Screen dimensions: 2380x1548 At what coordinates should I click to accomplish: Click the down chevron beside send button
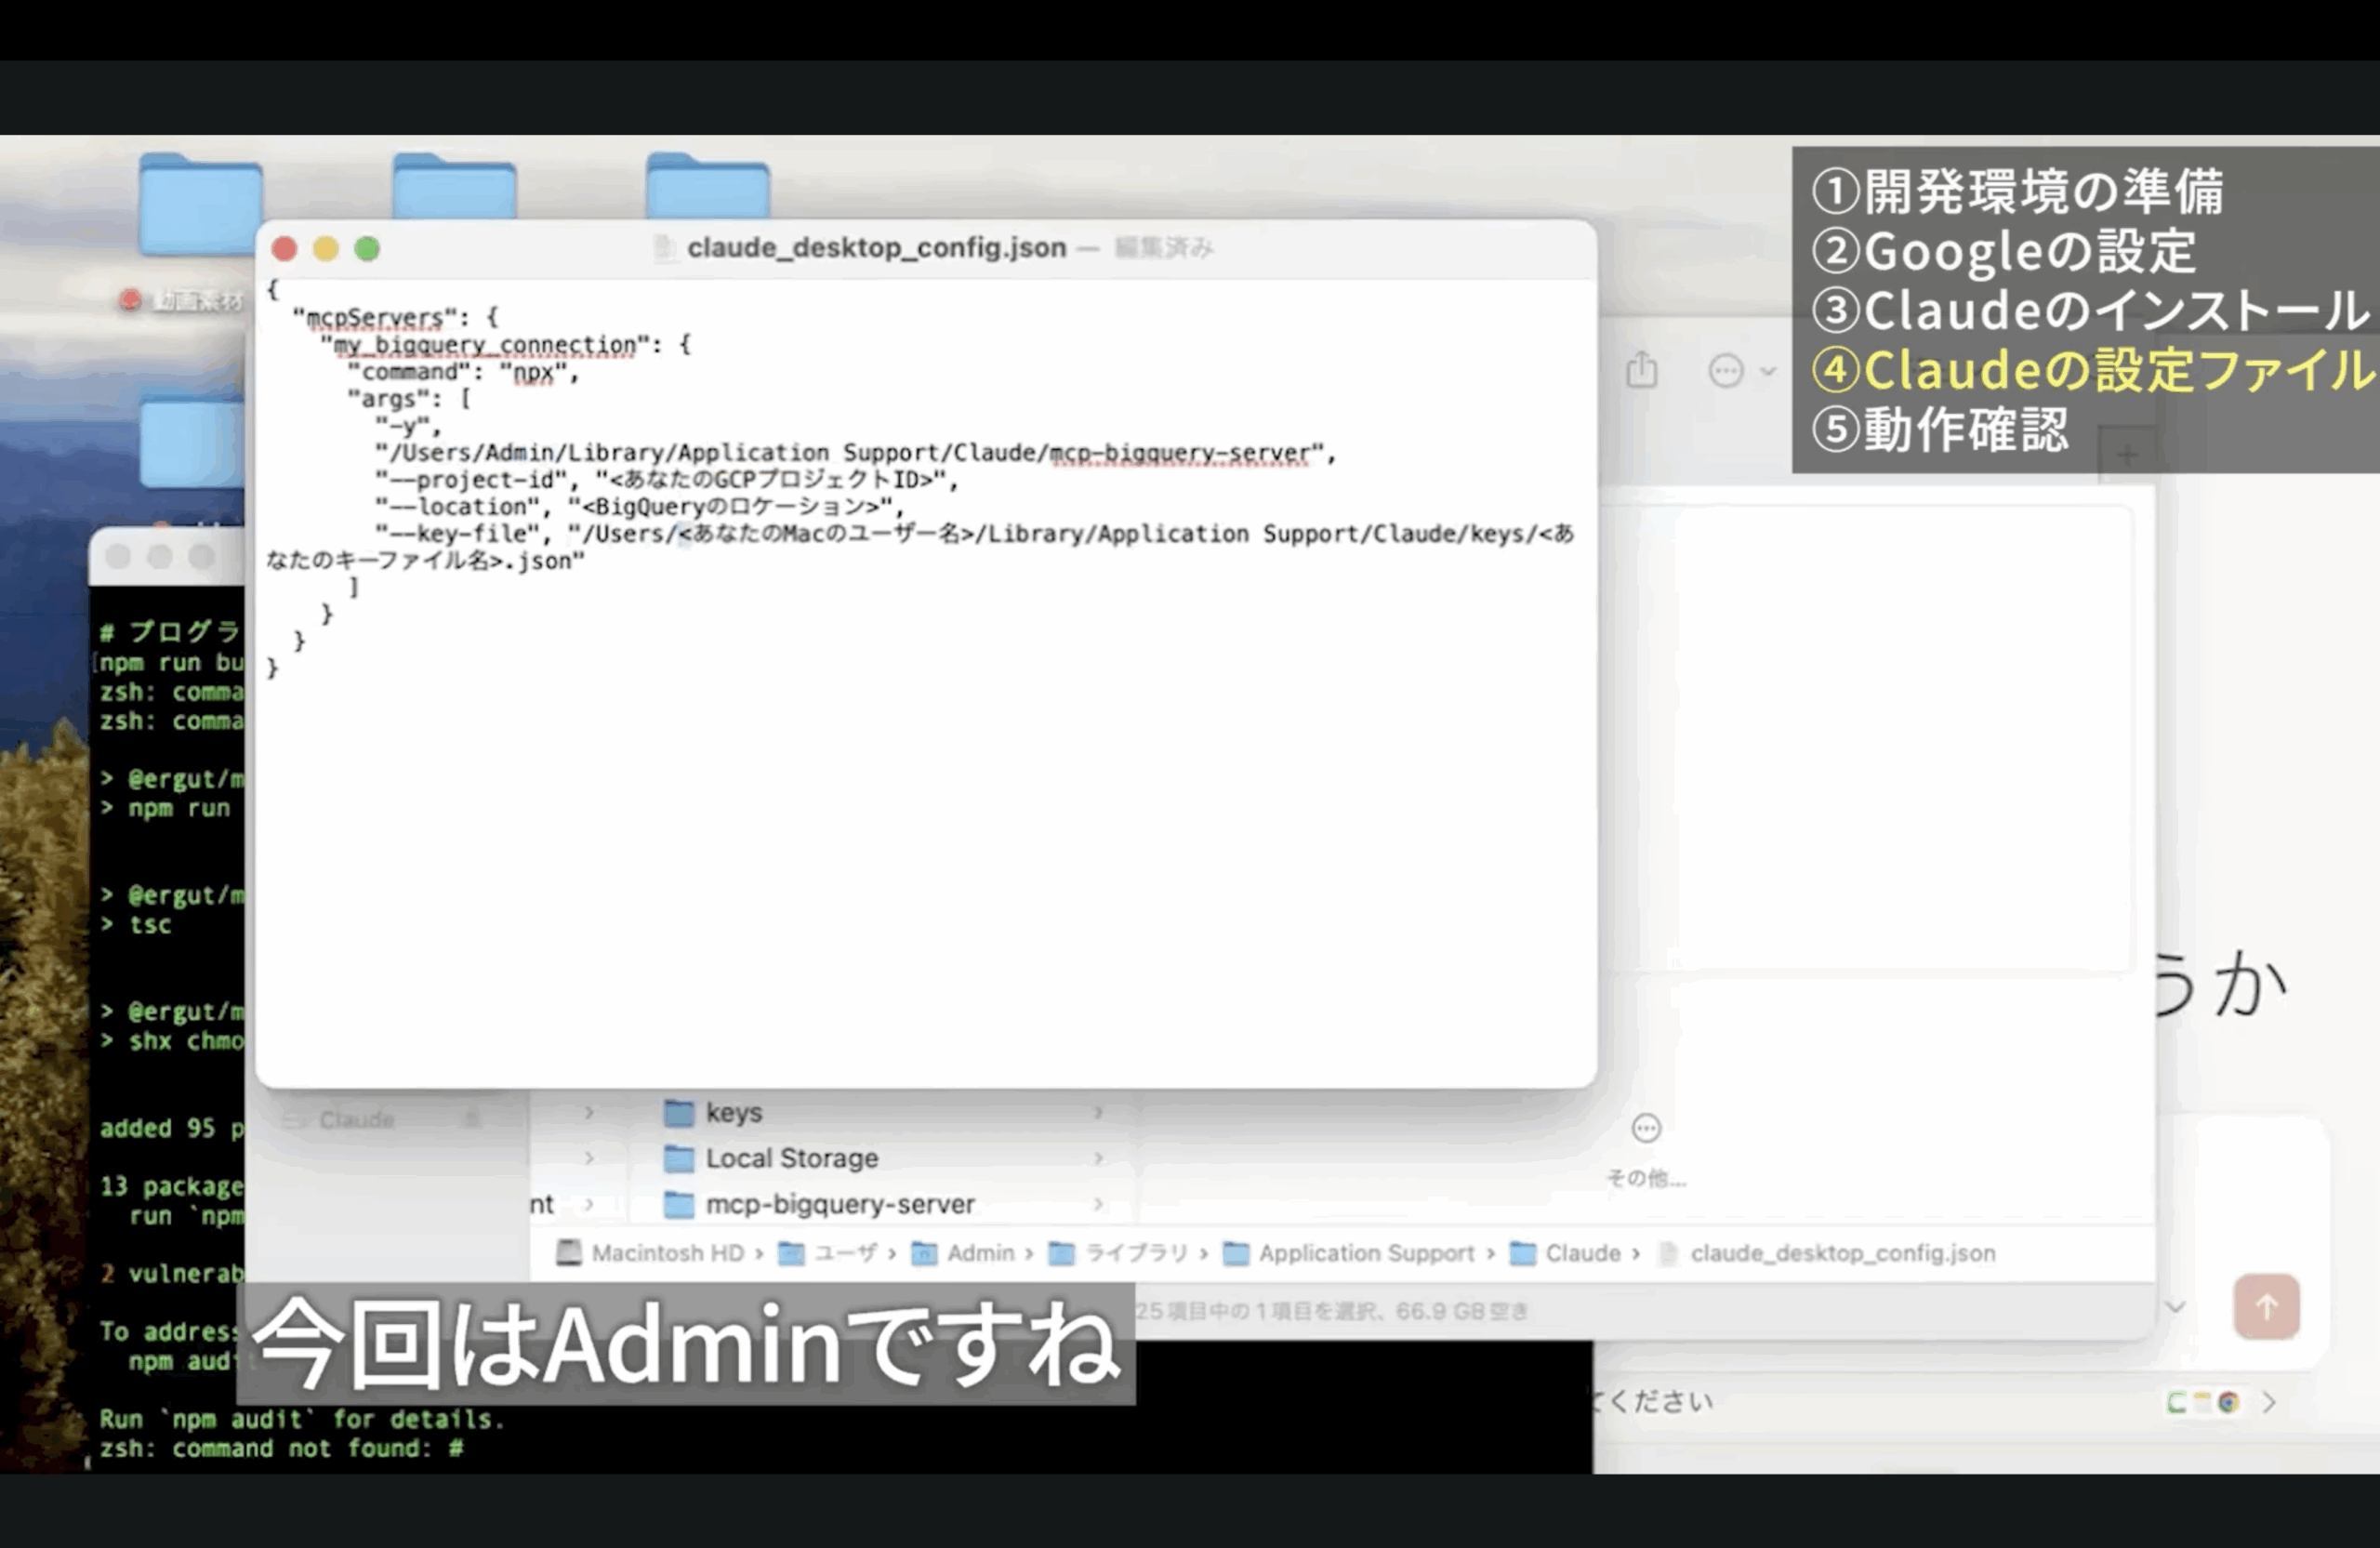click(x=2175, y=1306)
